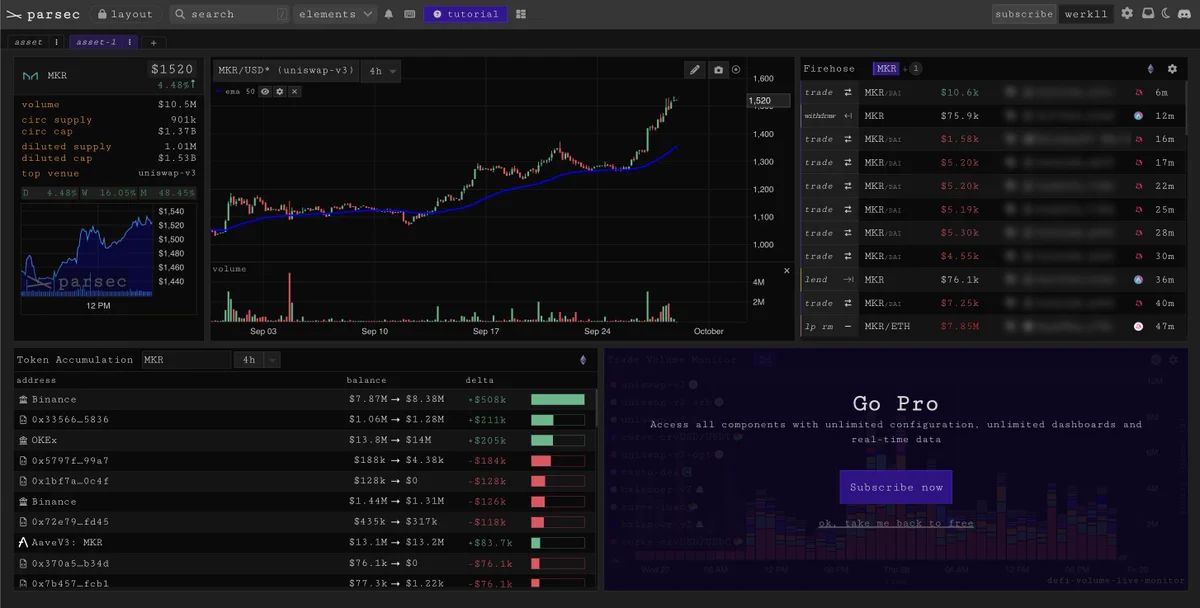The image size is (1200, 608).
Task: Open ema 50 indicator settings gear
Action: 280,91
